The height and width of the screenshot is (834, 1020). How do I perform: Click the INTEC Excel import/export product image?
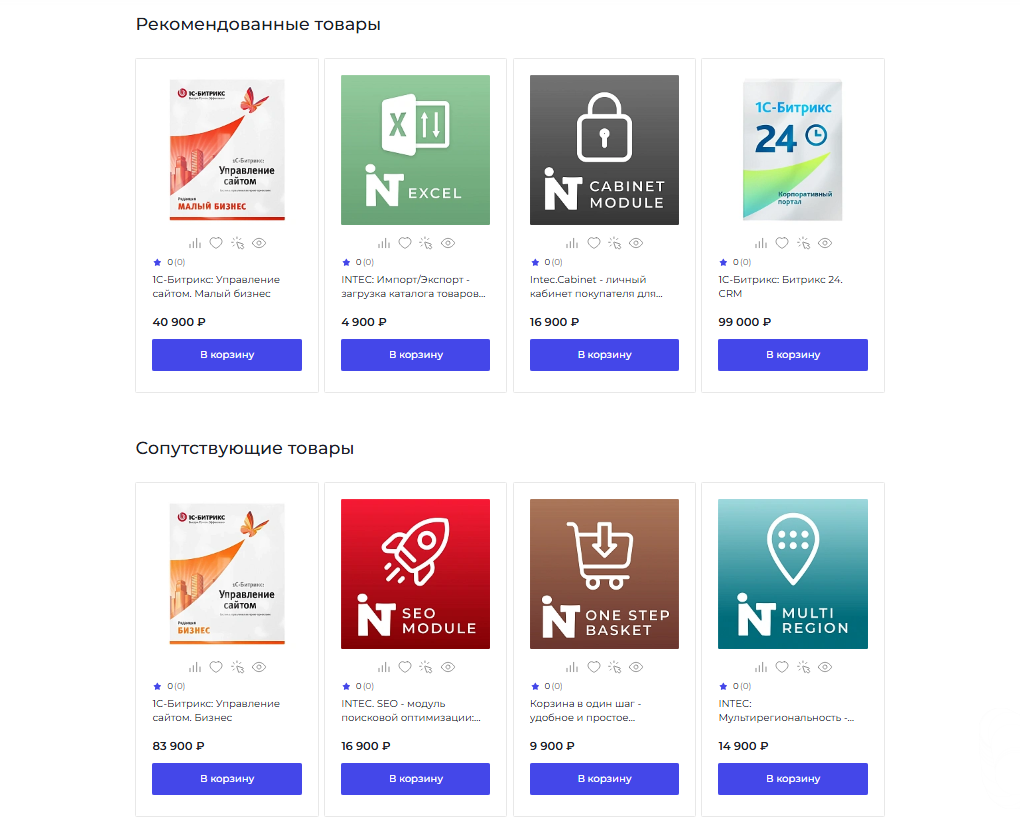click(x=415, y=149)
